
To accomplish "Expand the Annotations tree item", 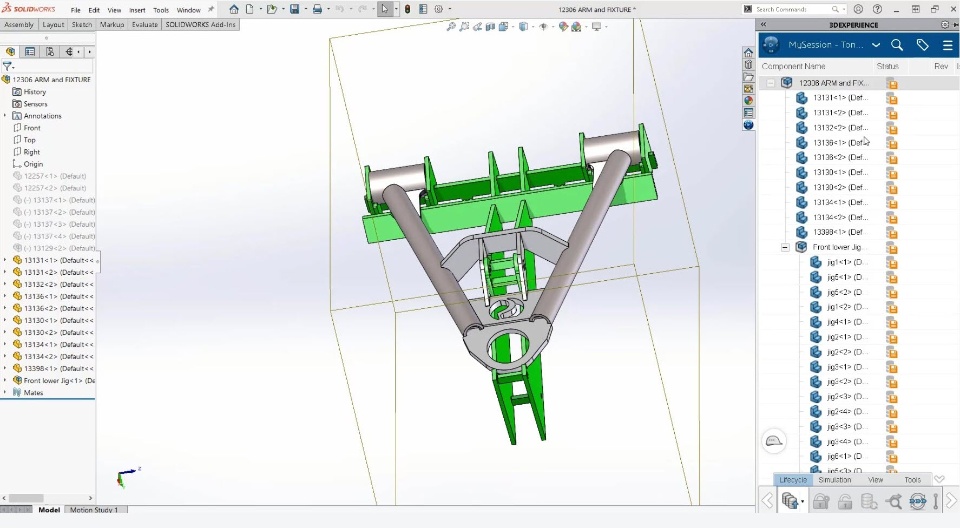I will 5,116.
